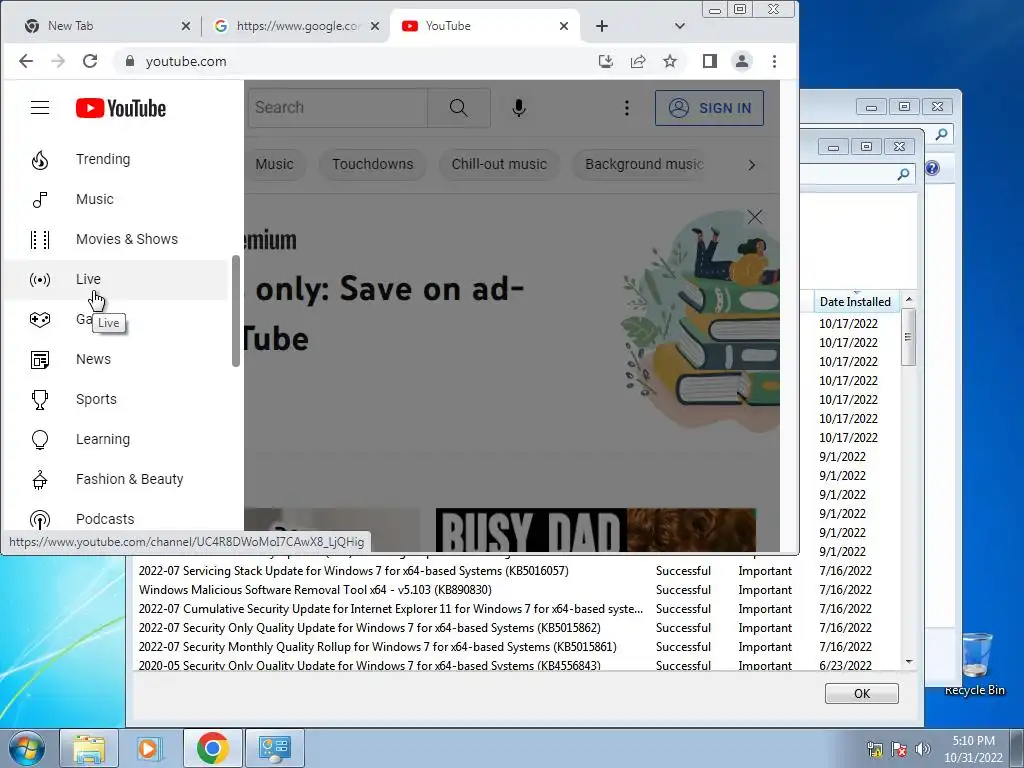Click the volume speaker tray icon
This screenshot has width=1024, height=768.
(x=922, y=749)
